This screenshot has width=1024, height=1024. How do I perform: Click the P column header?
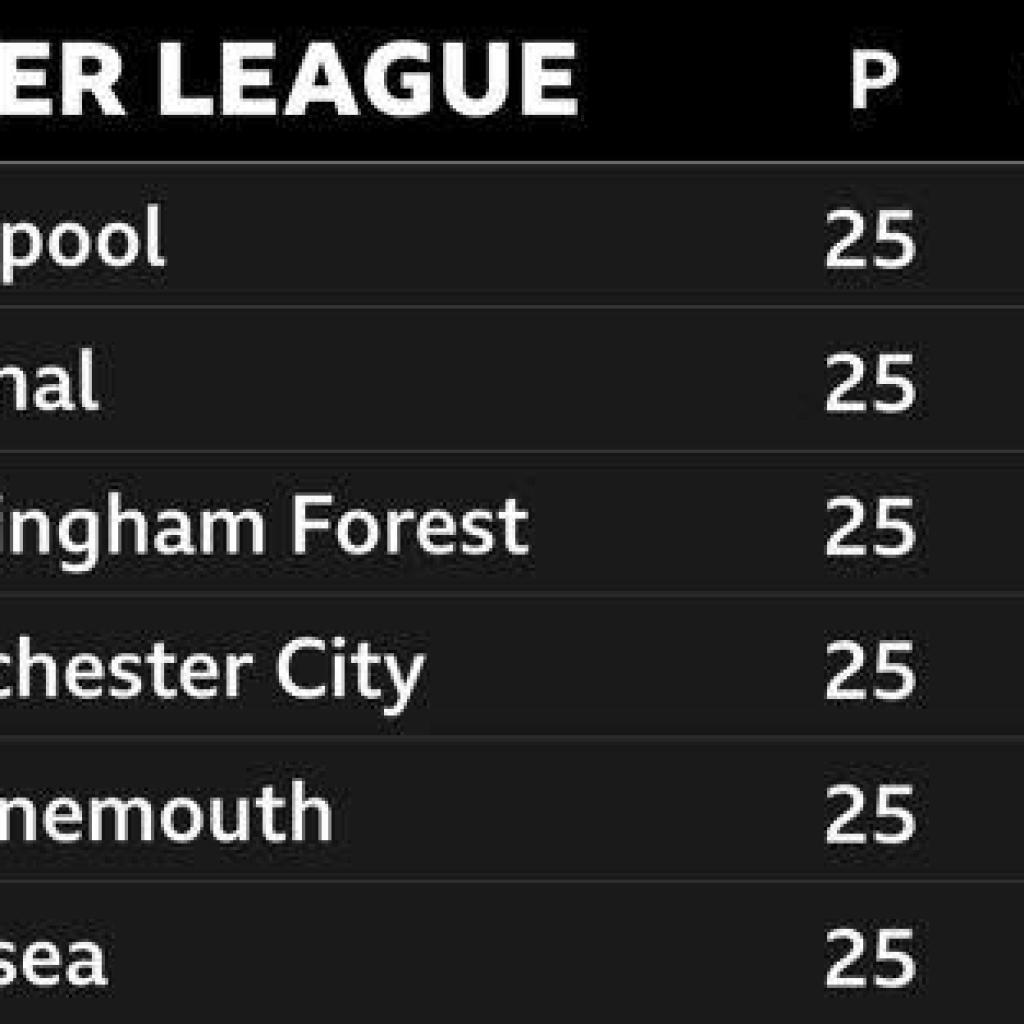[x=872, y=80]
